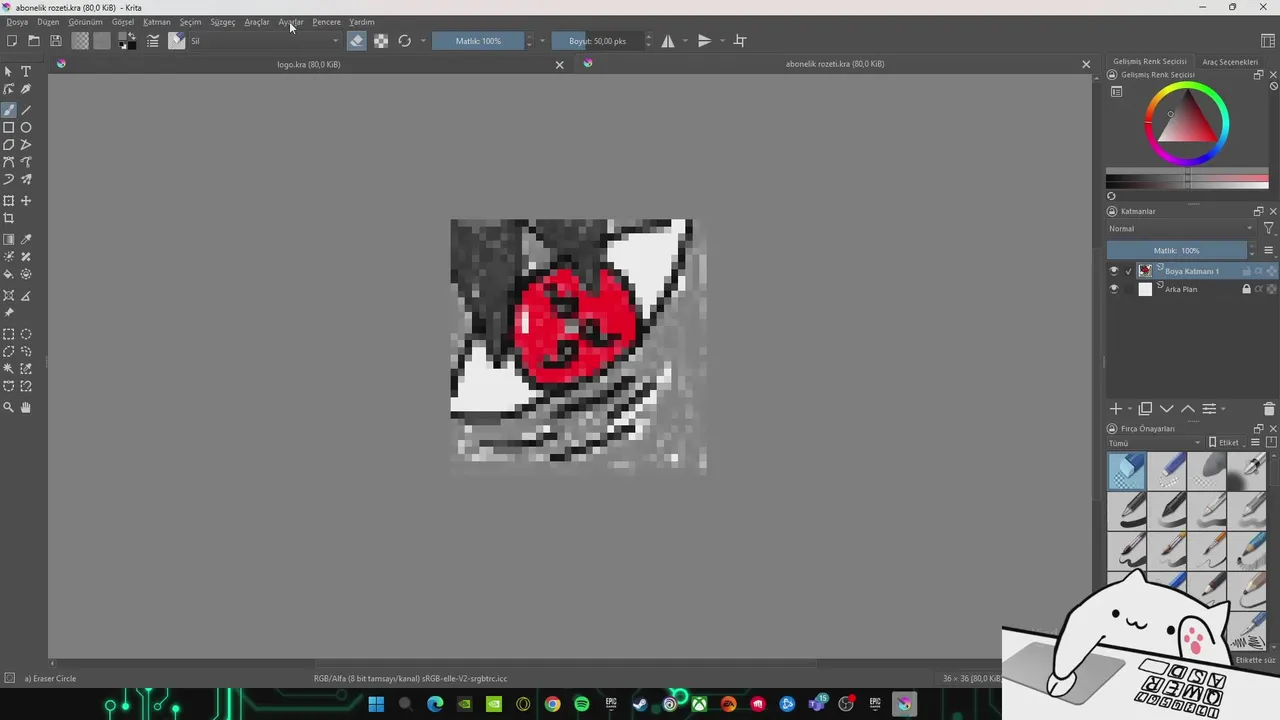Click Save document floppy icon

tap(56, 41)
